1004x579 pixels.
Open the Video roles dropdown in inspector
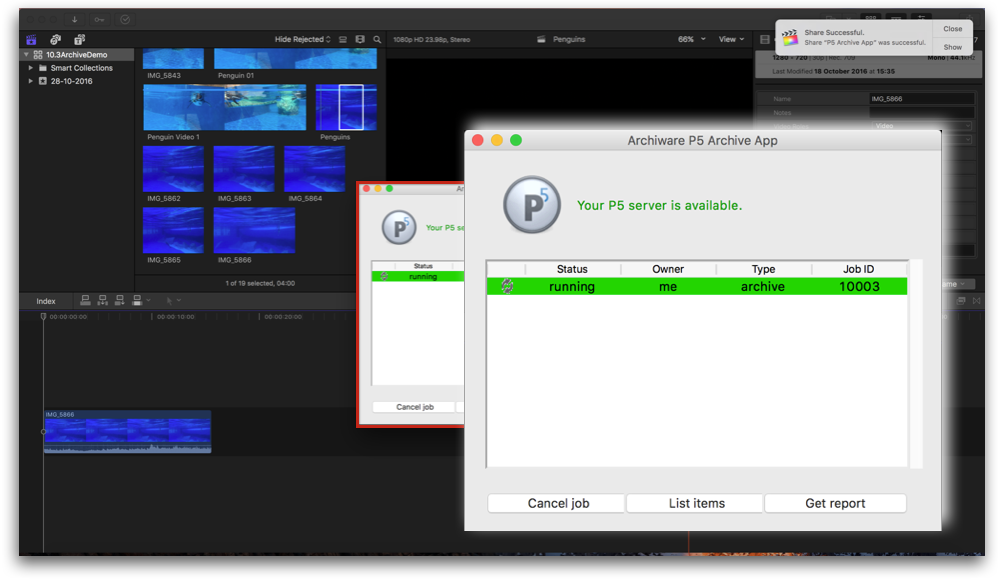click(922, 126)
